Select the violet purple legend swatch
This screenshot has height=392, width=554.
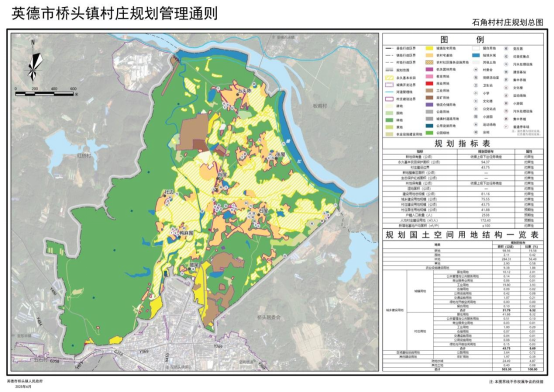(429, 105)
